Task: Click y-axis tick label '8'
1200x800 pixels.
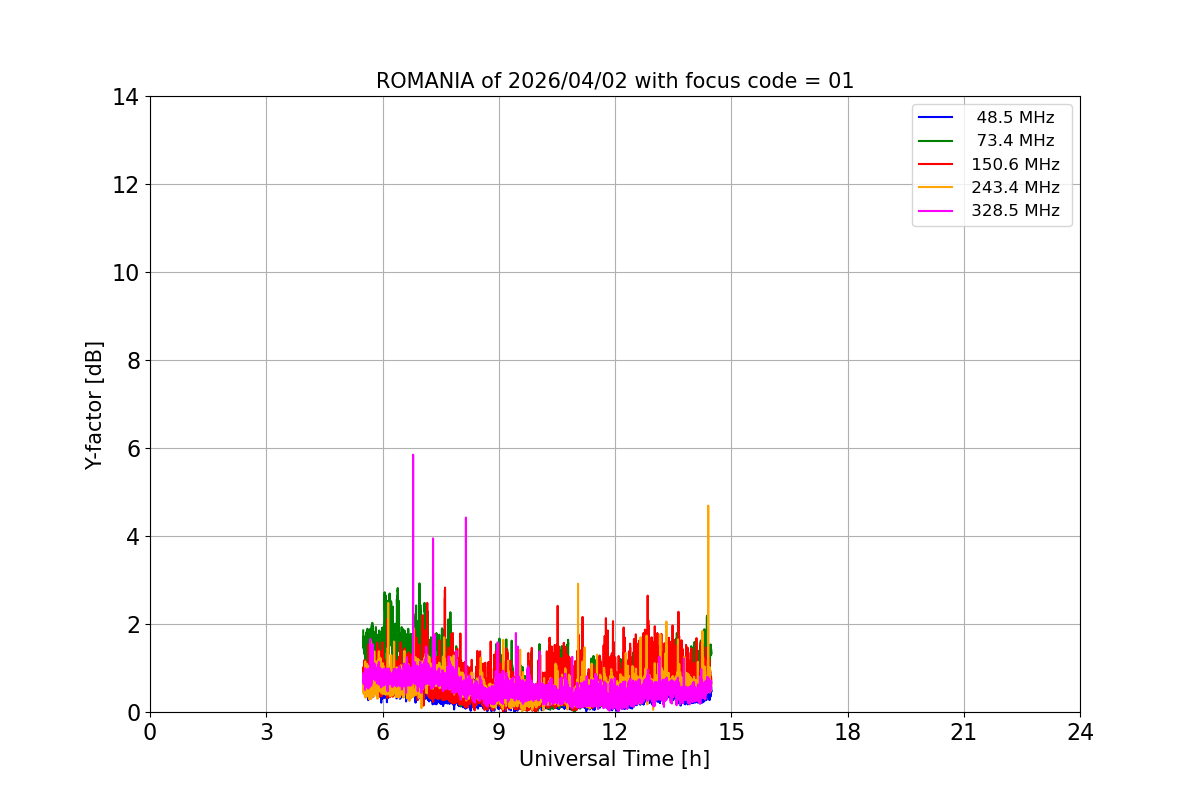Action: (x=132, y=361)
